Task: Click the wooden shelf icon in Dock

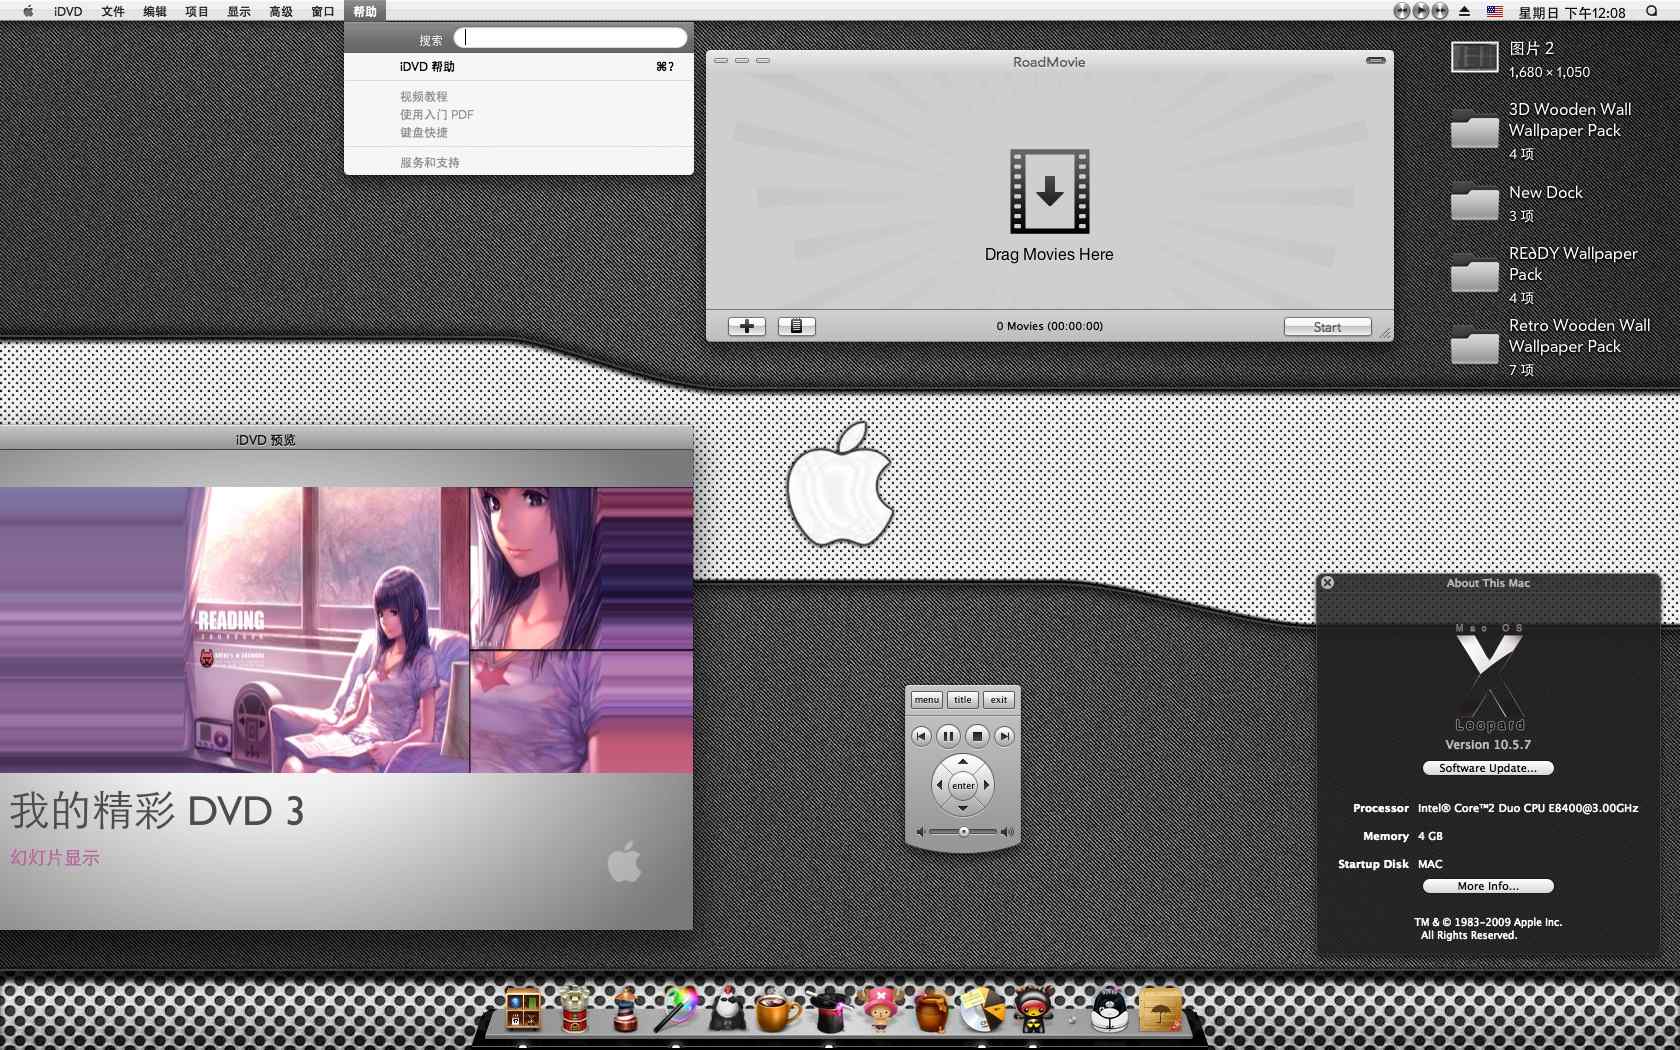Action: (523, 1008)
